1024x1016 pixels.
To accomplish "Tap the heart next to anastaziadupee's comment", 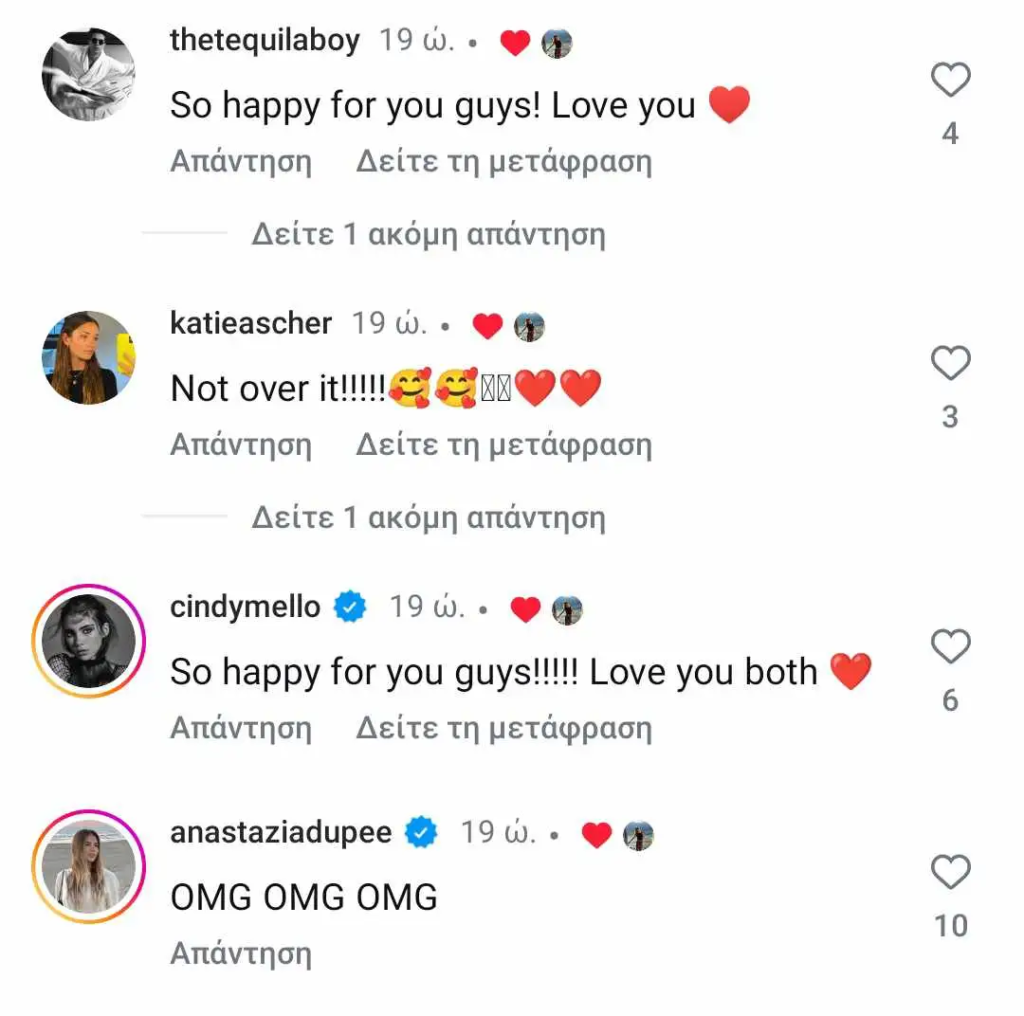I will coord(950,873).
